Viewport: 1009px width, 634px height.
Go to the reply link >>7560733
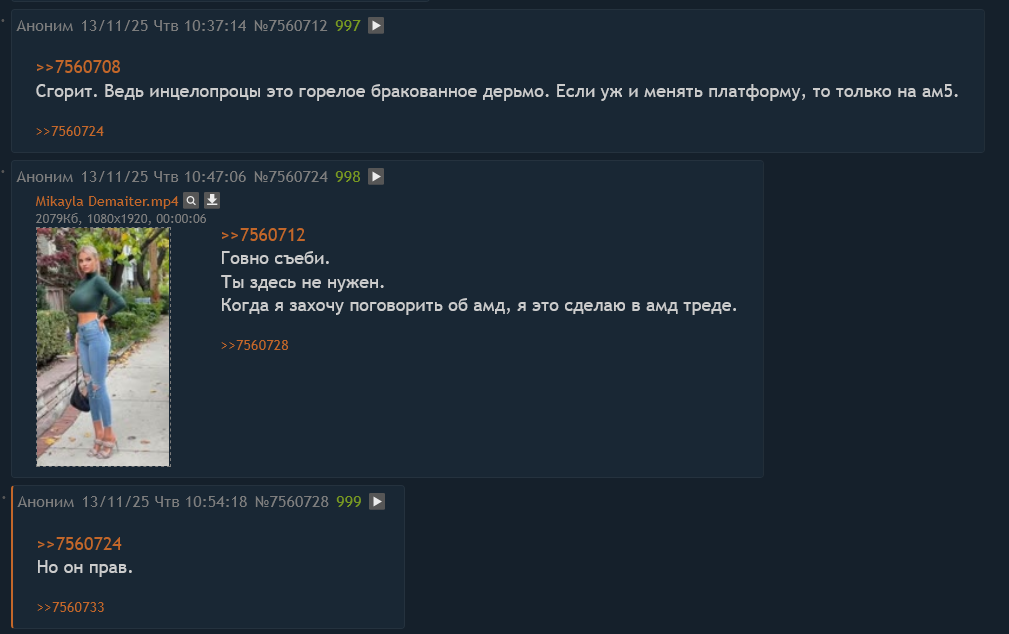[70, 608]
